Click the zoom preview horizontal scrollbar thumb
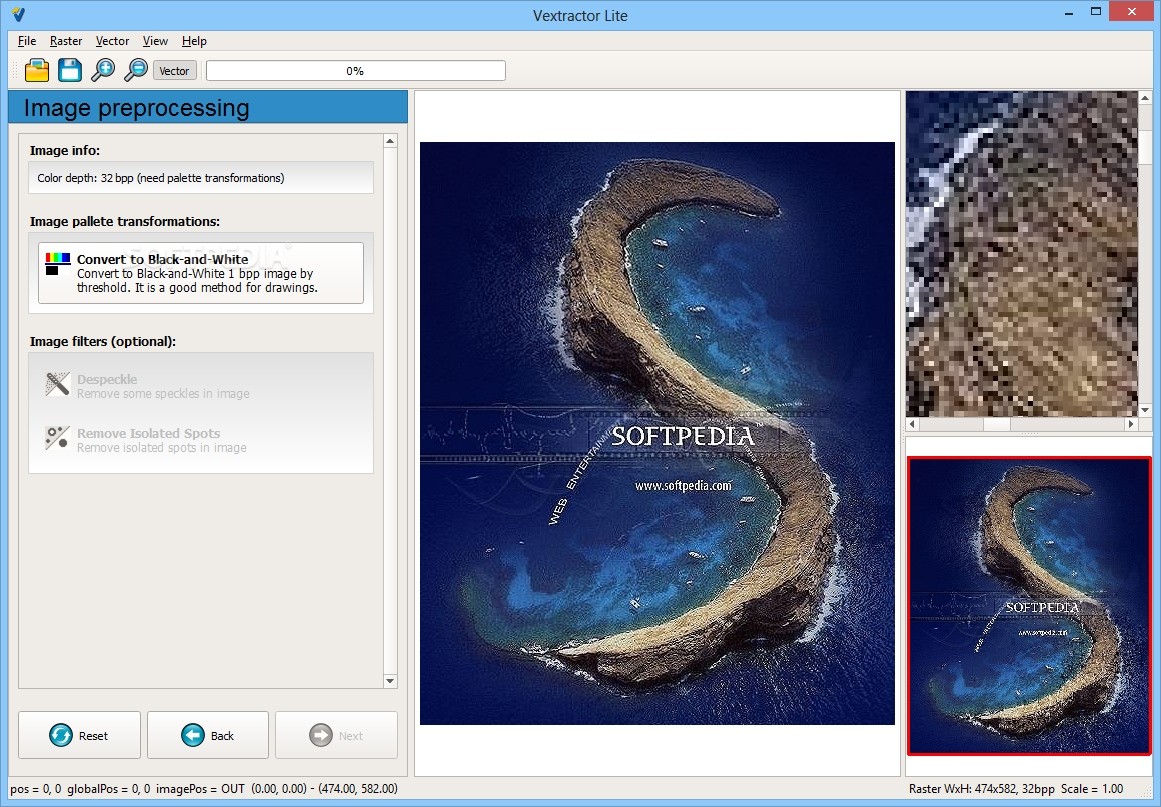This screenshot has height=807, width=1161. [x=997, y=424]
